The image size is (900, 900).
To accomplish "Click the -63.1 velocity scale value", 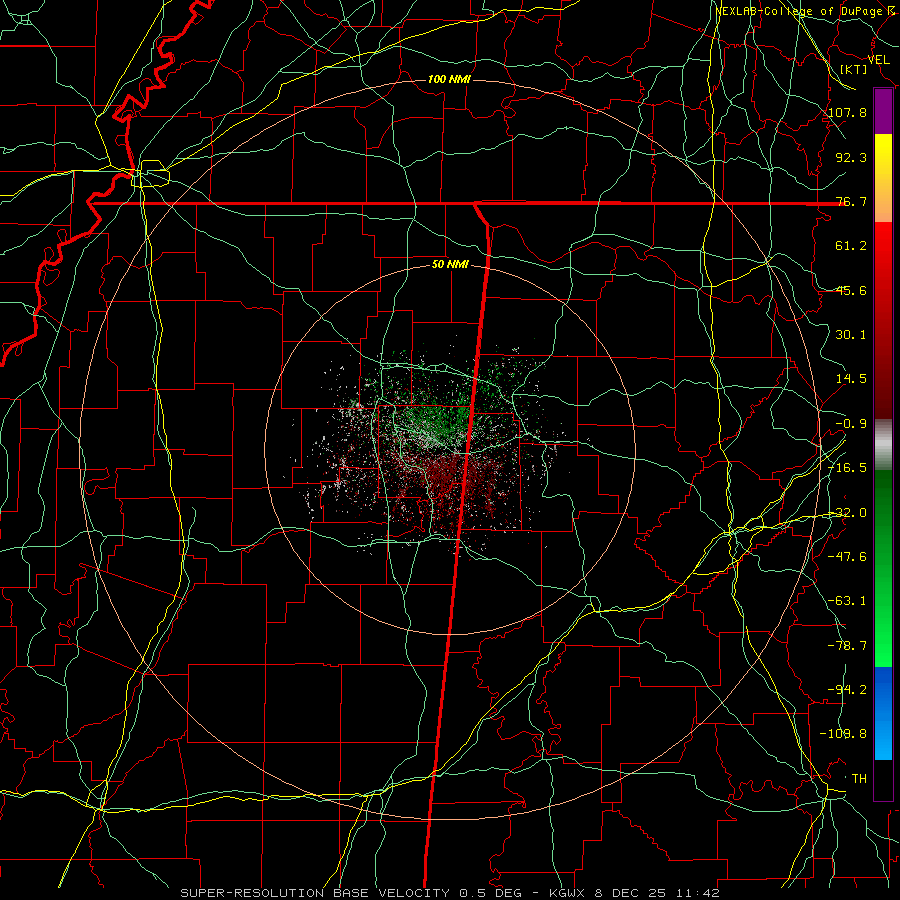I will [x=848, y=601].
